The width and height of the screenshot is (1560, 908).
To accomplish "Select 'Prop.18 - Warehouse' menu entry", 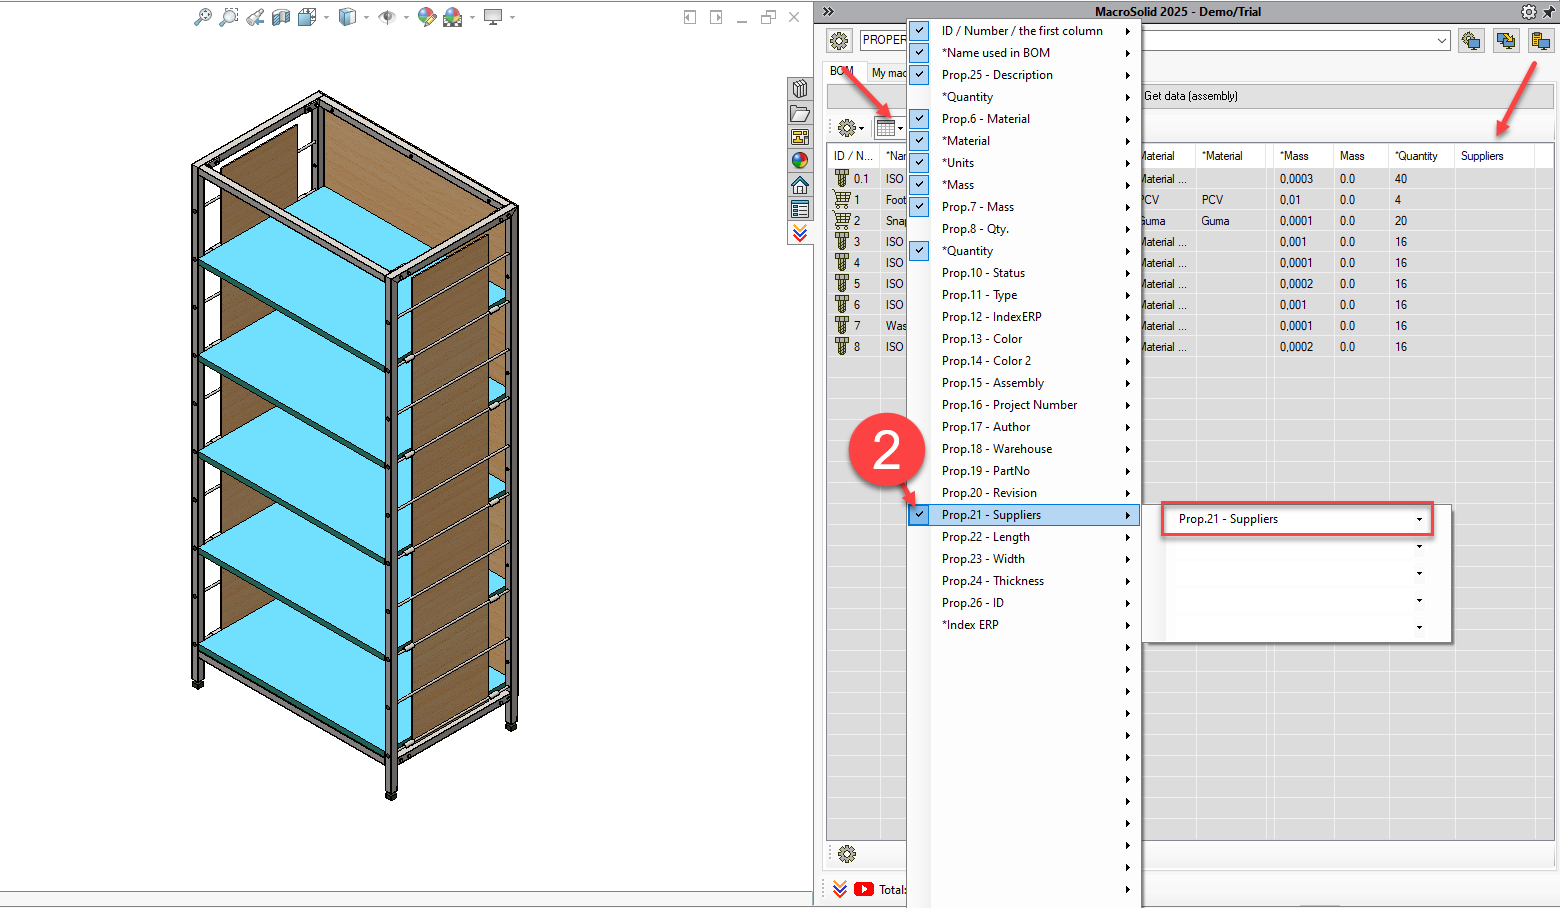I will pos(1024,449).
